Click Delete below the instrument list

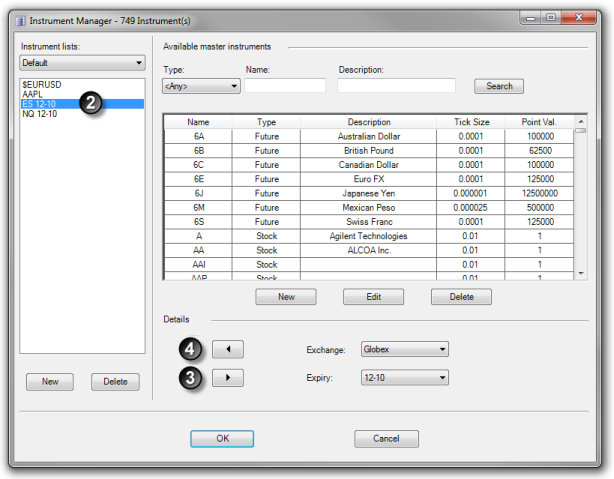115,381
